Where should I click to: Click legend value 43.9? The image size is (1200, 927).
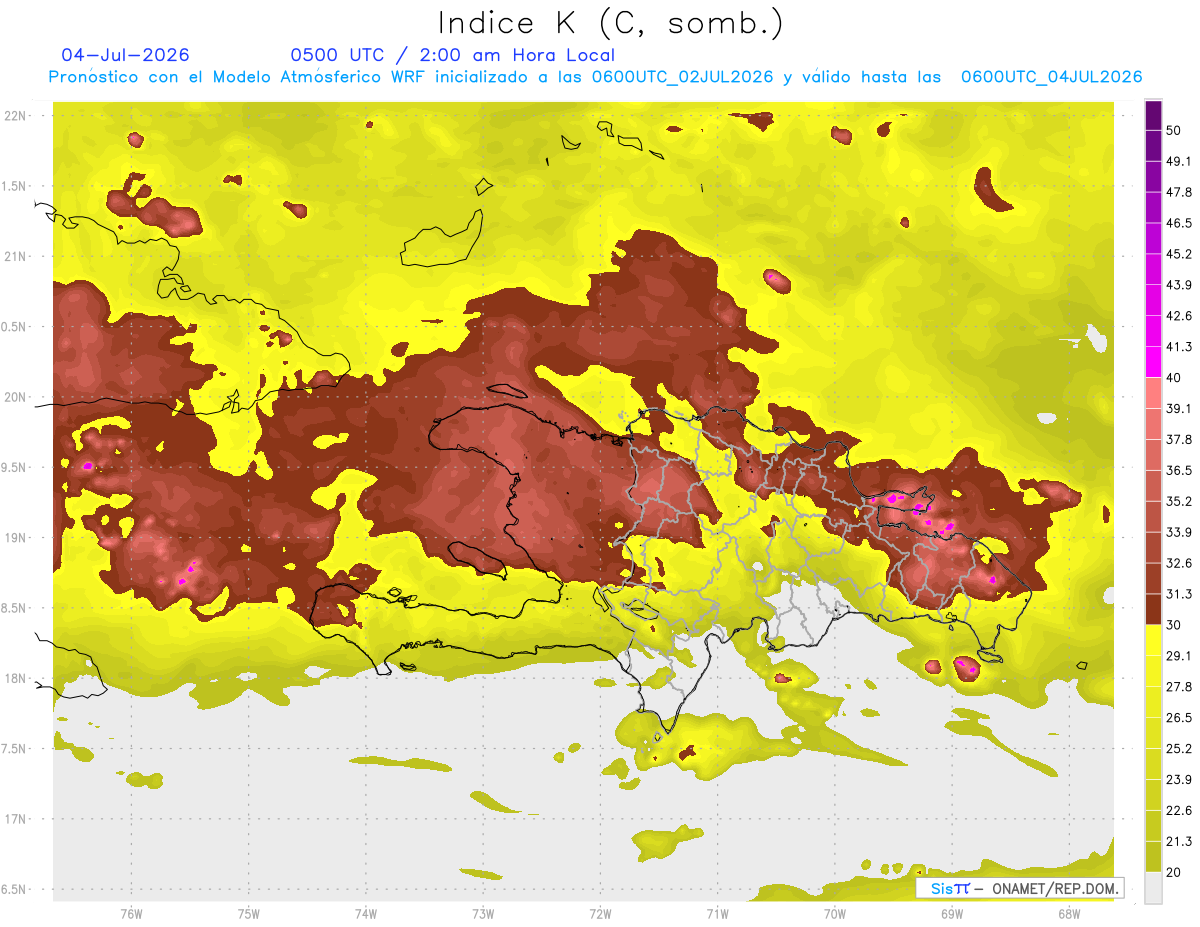(1179, 285)
